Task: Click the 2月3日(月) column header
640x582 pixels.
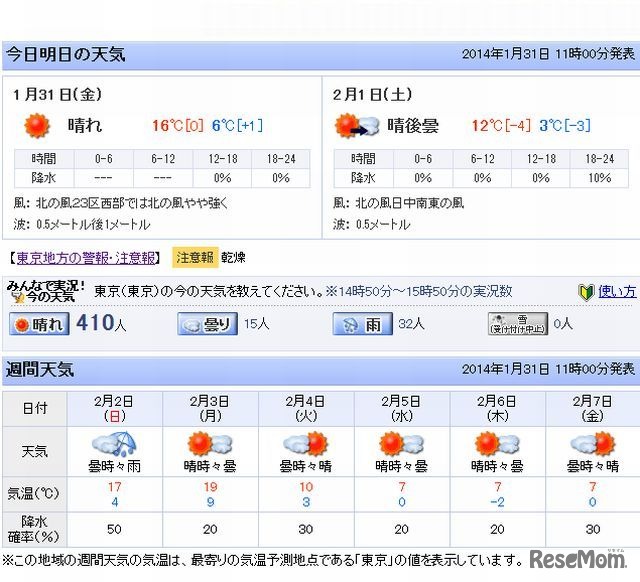Action: (x=210, y=409)
